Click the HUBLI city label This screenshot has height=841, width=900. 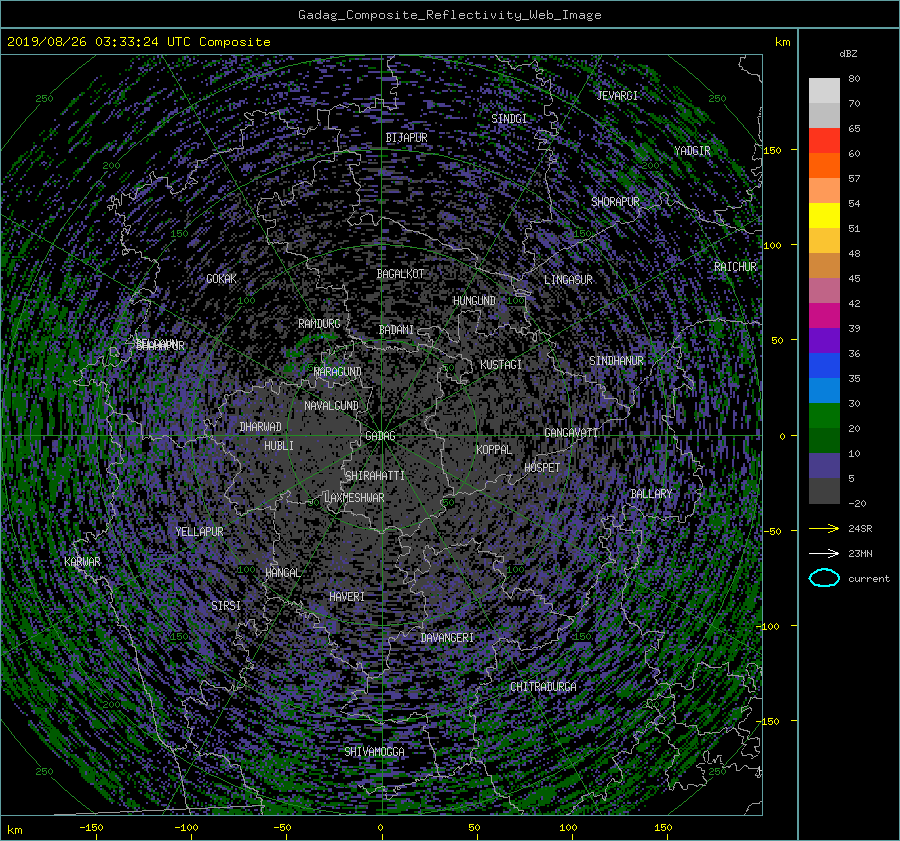[279, 445]
